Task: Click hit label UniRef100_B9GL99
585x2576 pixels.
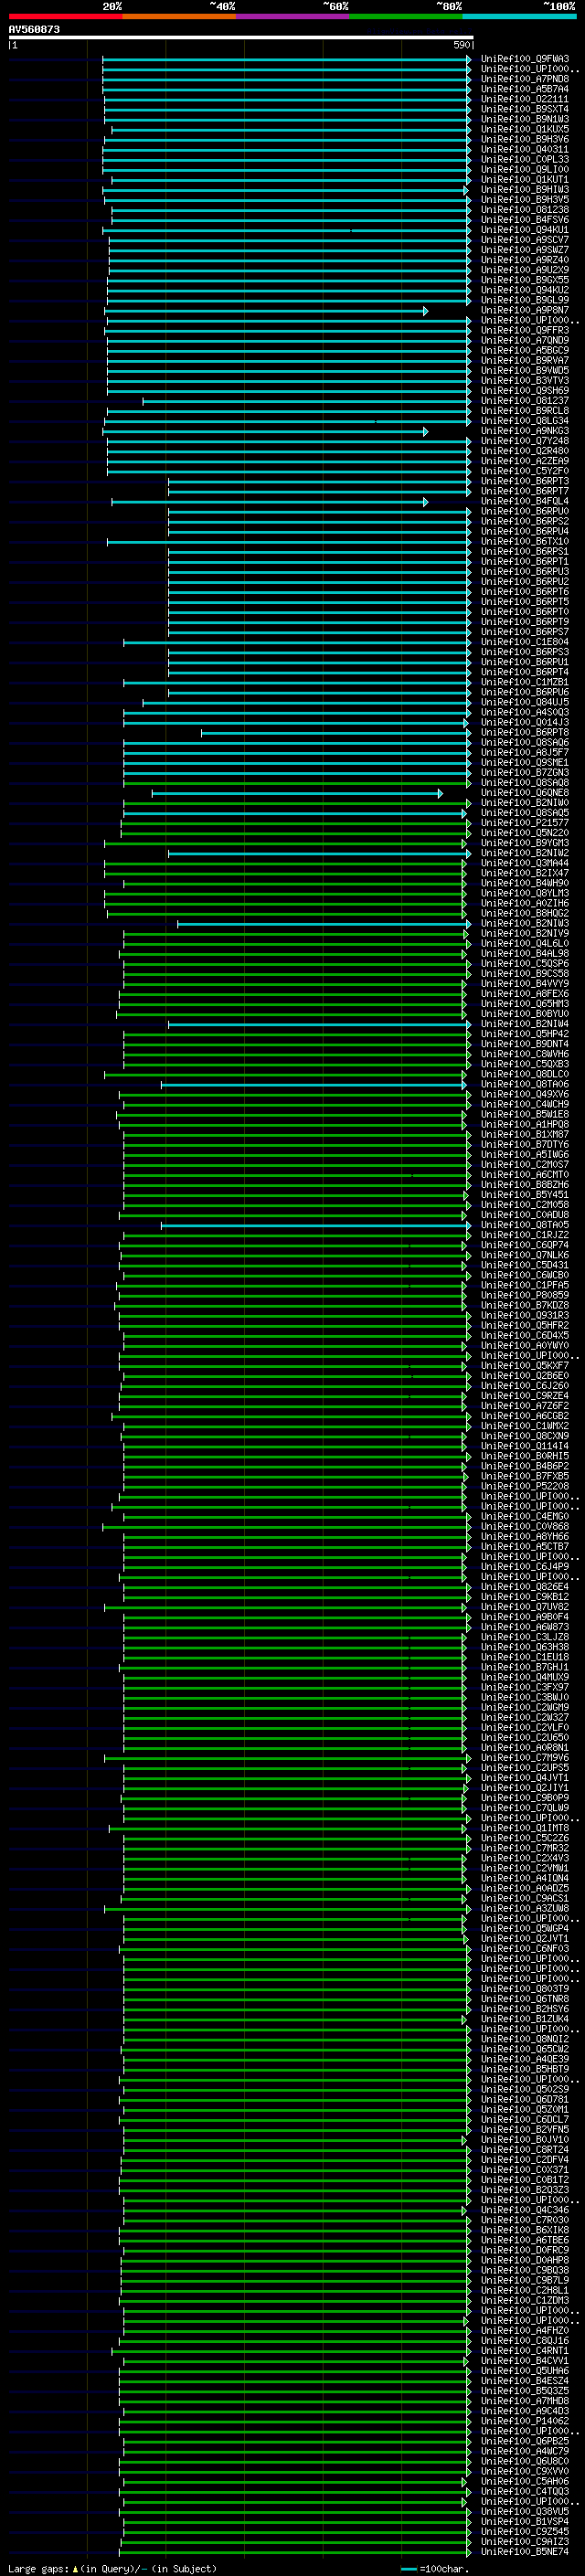Action: (525, 300)
